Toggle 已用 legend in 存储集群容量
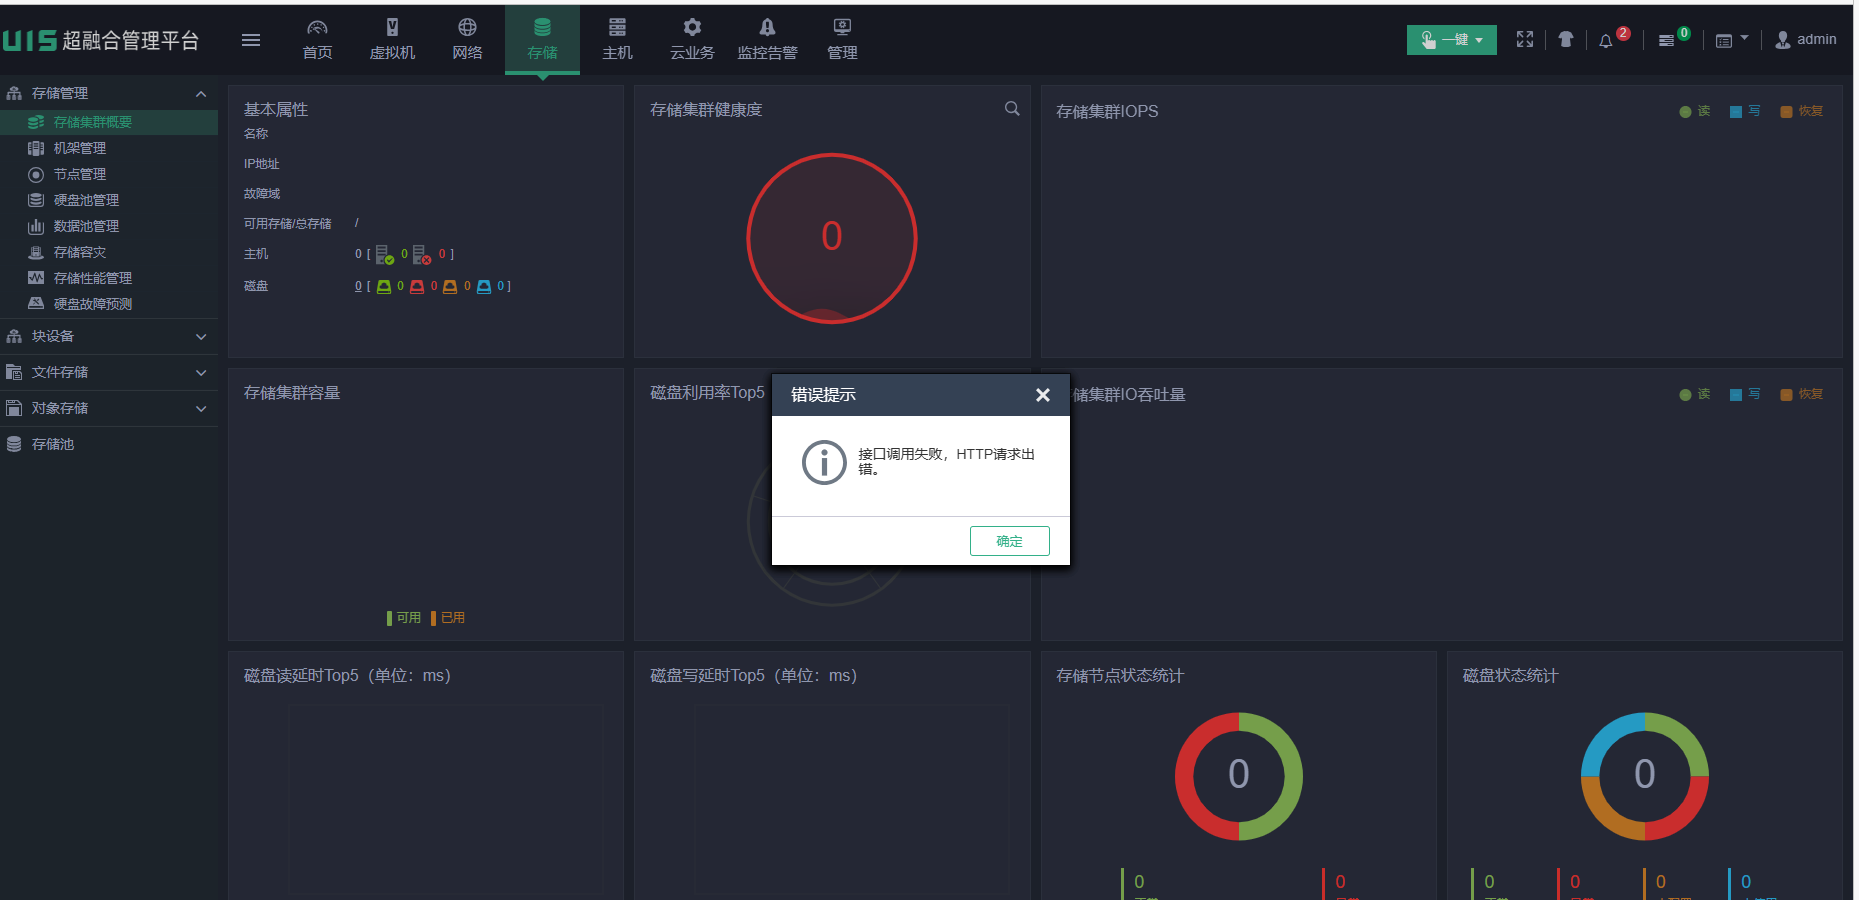This screenshot has width=1859, height=900. point(448,618)
